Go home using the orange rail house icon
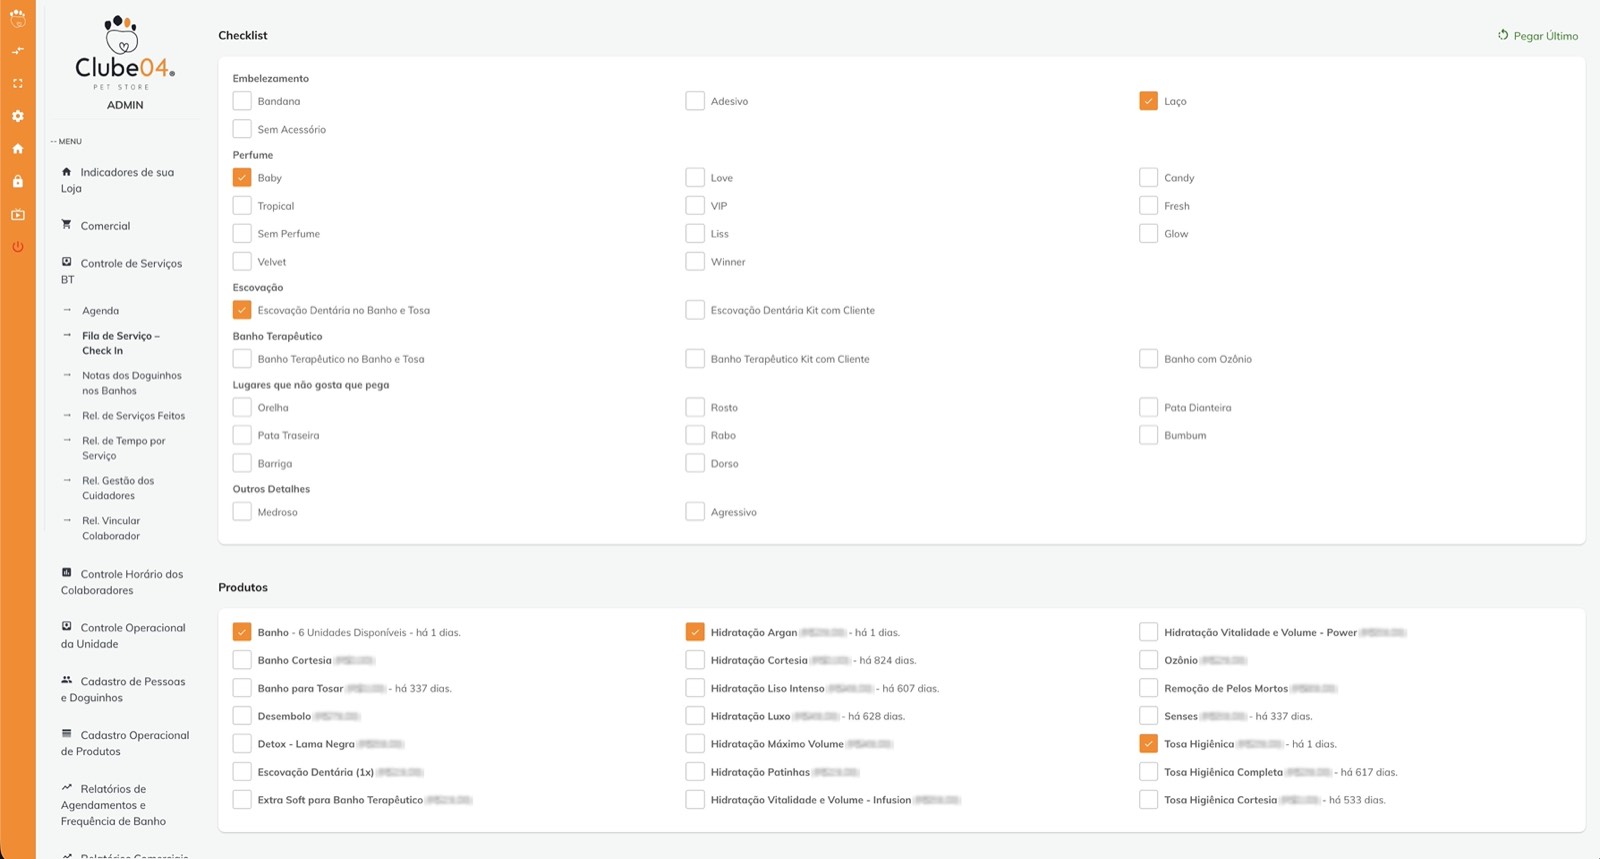1600x859 pixels. [x=17, y=149]
